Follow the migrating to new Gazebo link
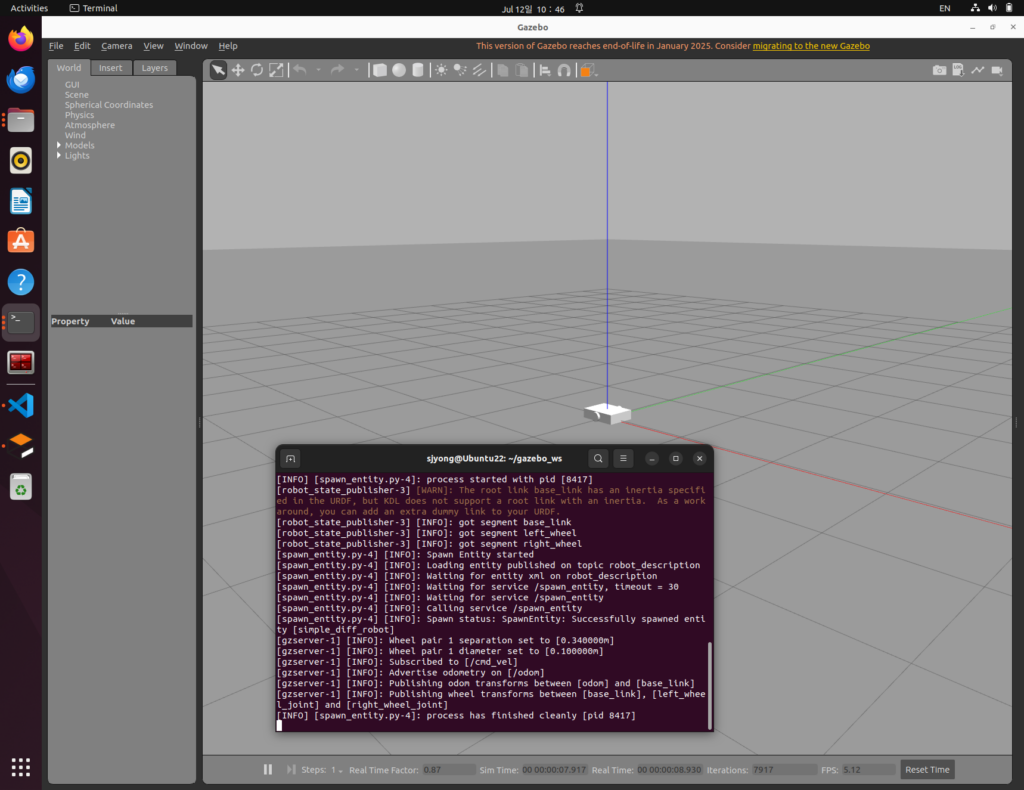1024x790 pixels. 811,46
